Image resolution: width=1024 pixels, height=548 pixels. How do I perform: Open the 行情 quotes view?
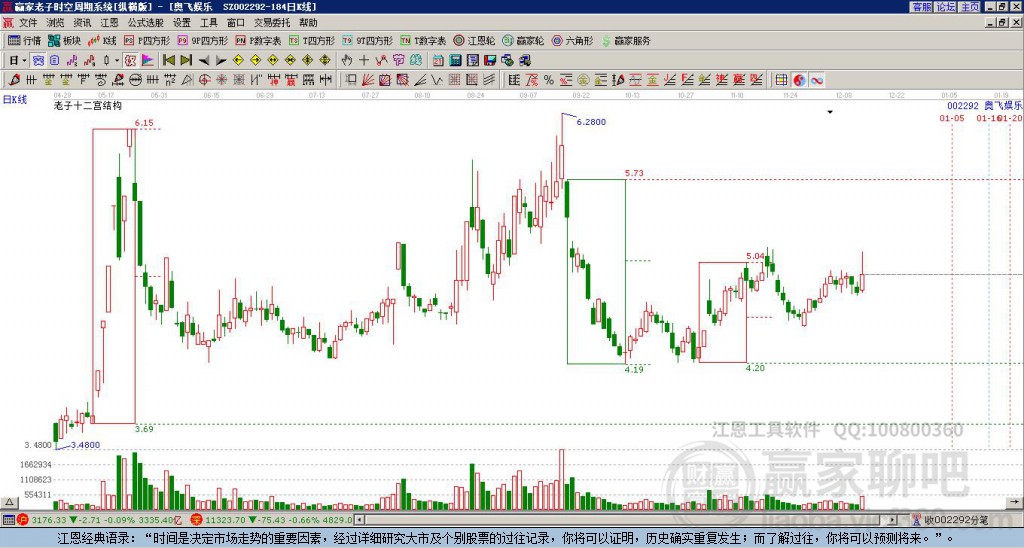pos(25,41)
